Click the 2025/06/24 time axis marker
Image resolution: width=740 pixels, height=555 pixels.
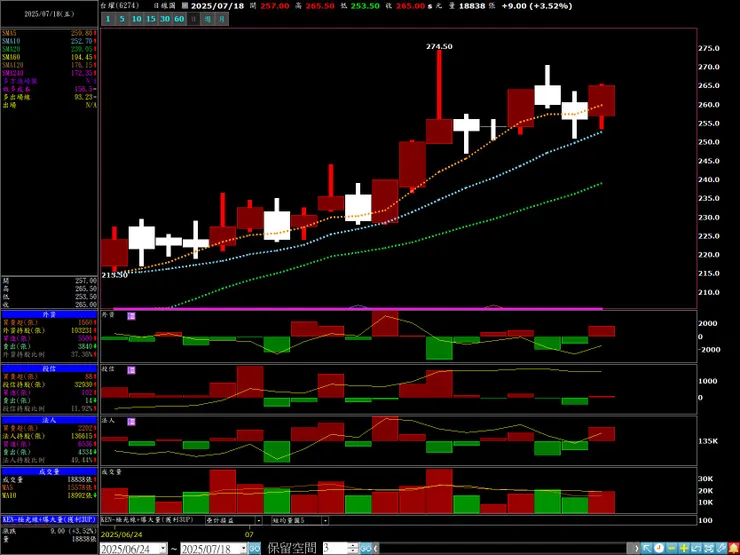121,535
